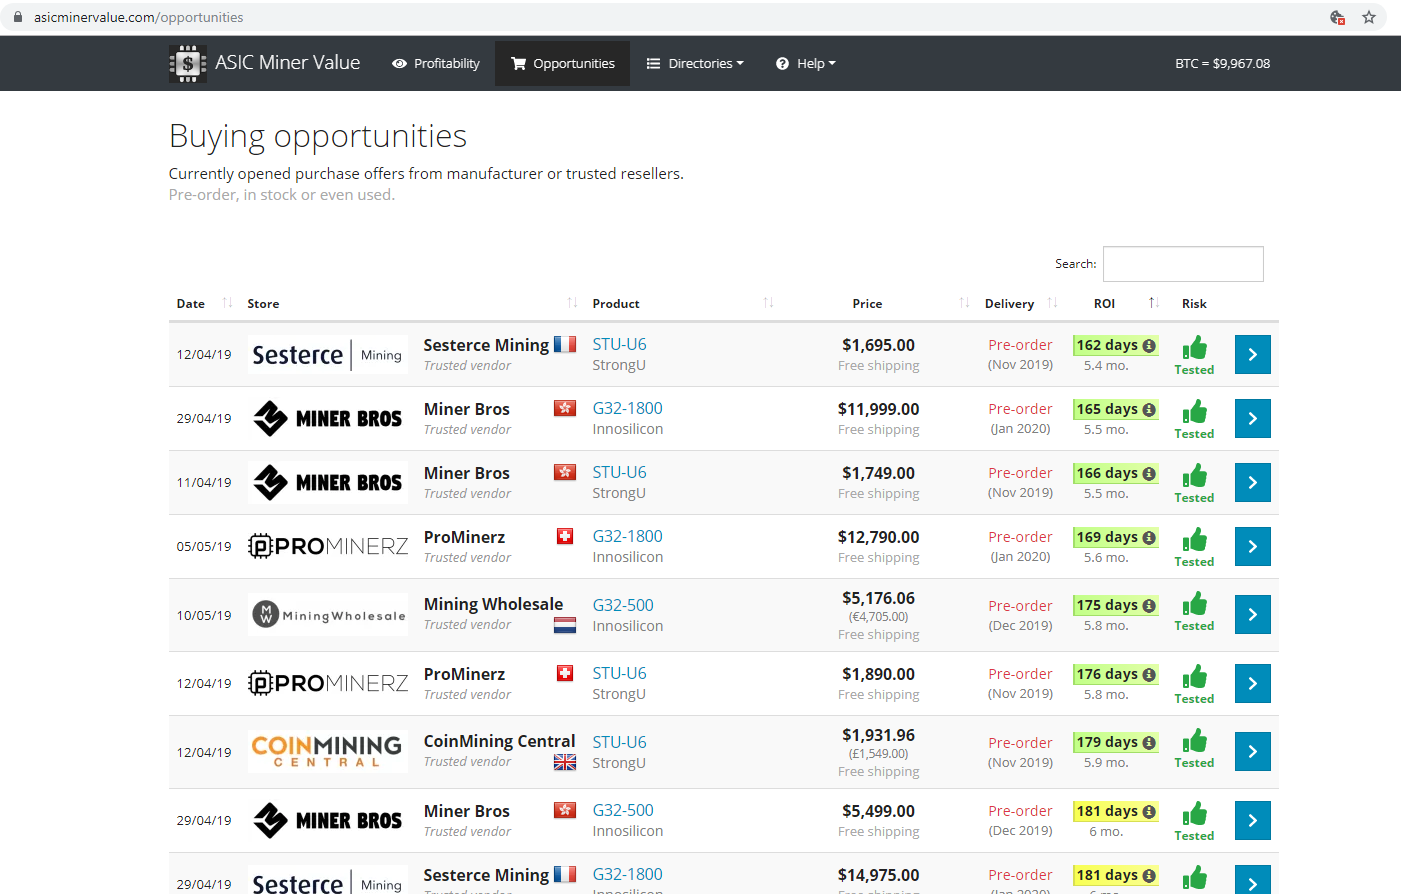Sort table by Store column

point(411,303)
